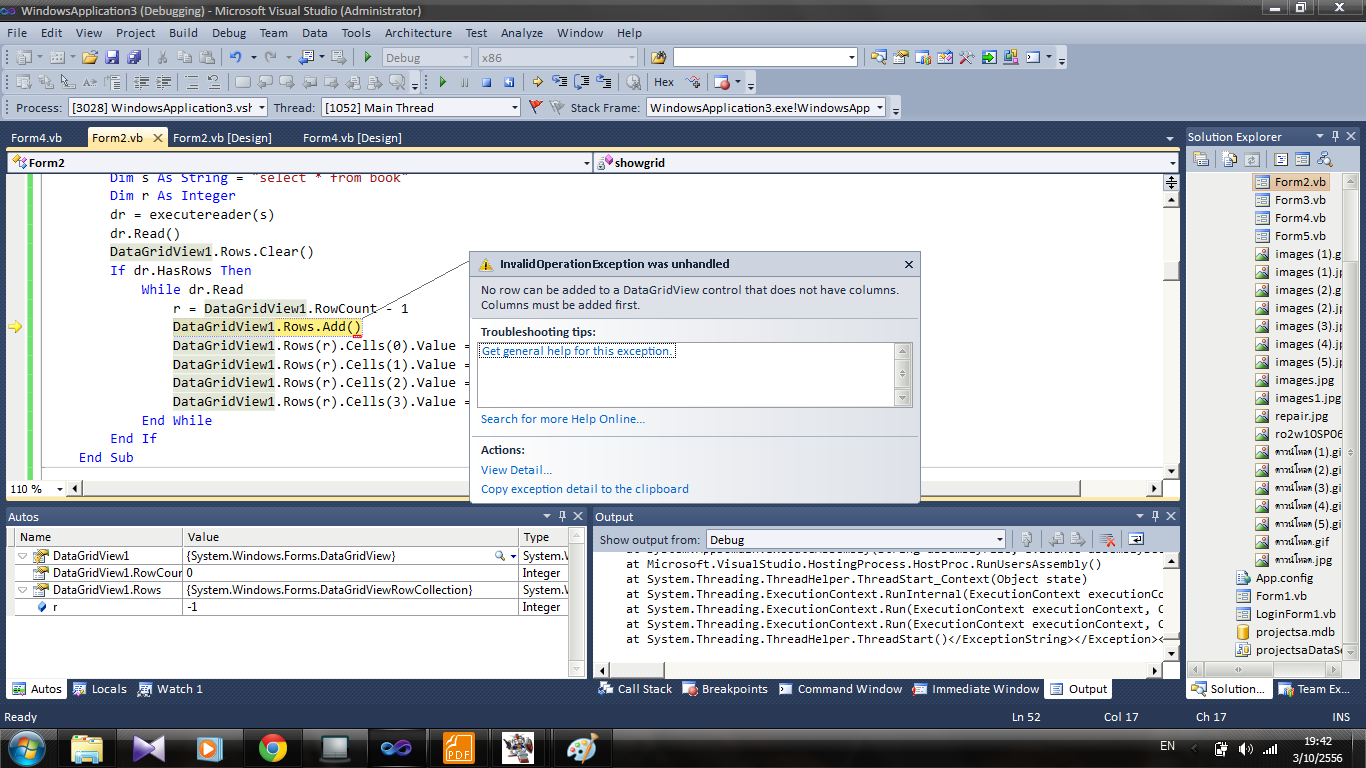Click the Step Into debug icon
The image size is (1366, 768).
click(559, 82)
